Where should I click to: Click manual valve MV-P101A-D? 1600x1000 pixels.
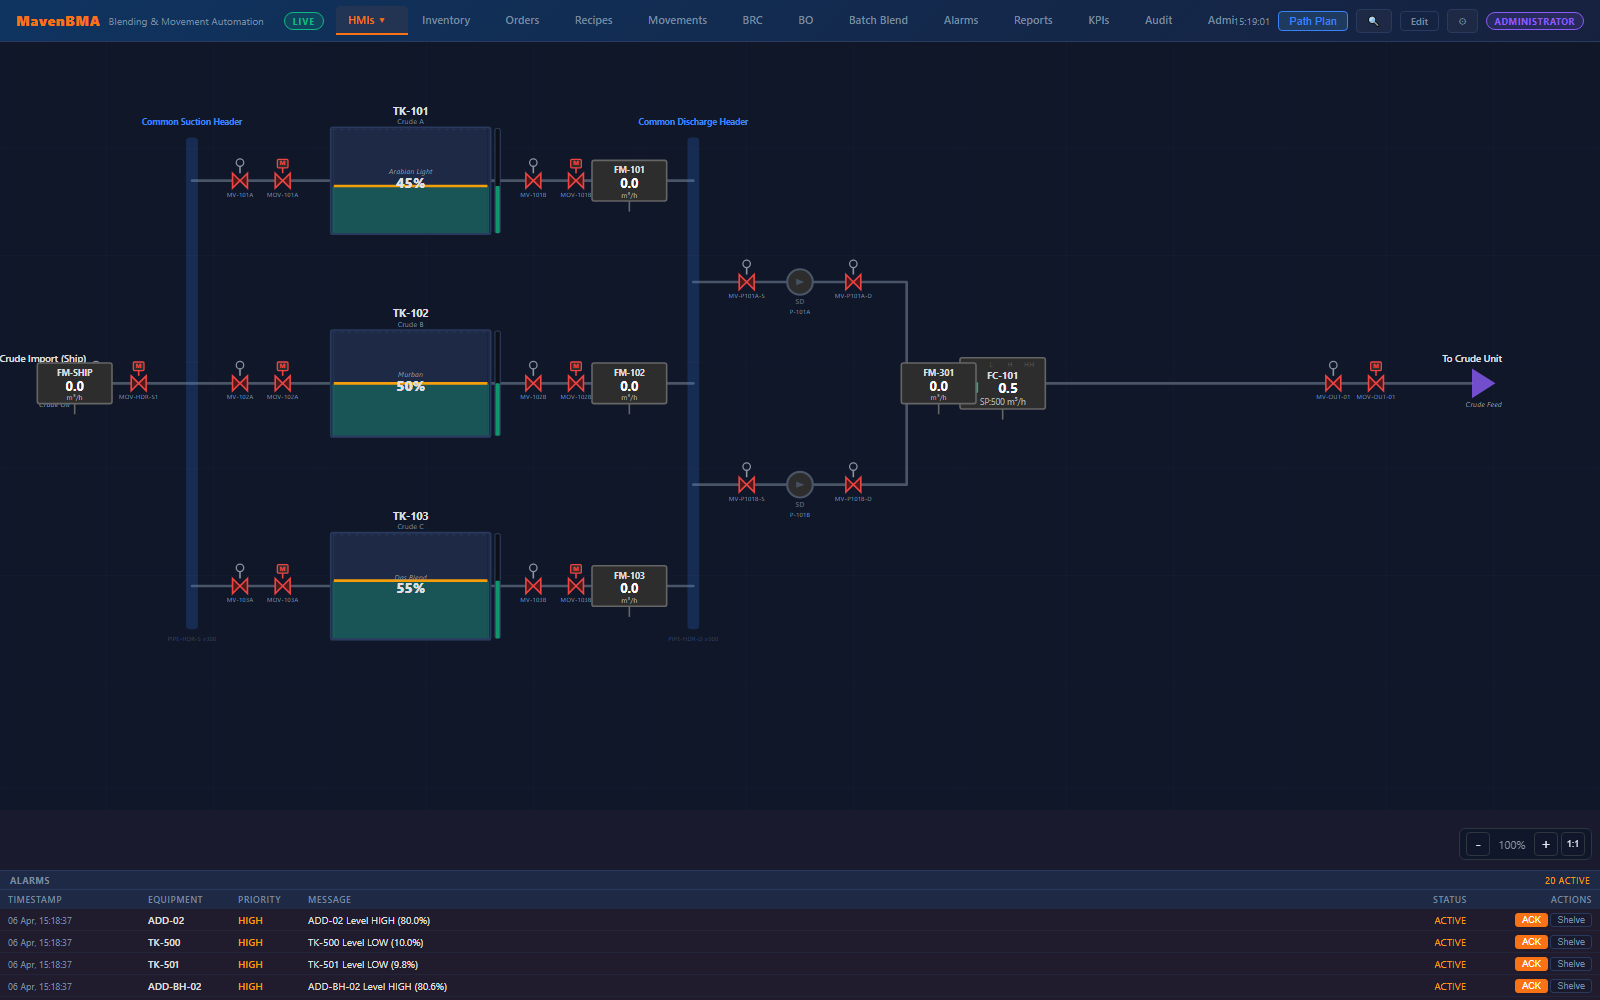point(853,282)
